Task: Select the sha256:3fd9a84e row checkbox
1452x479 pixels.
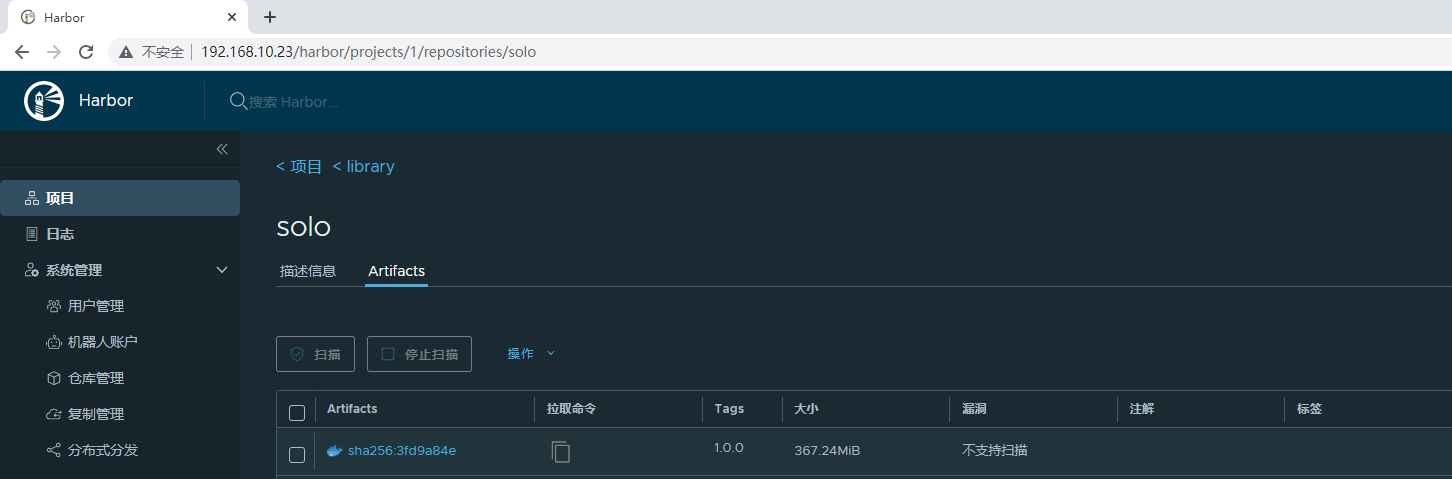Action: click(297, 455)
